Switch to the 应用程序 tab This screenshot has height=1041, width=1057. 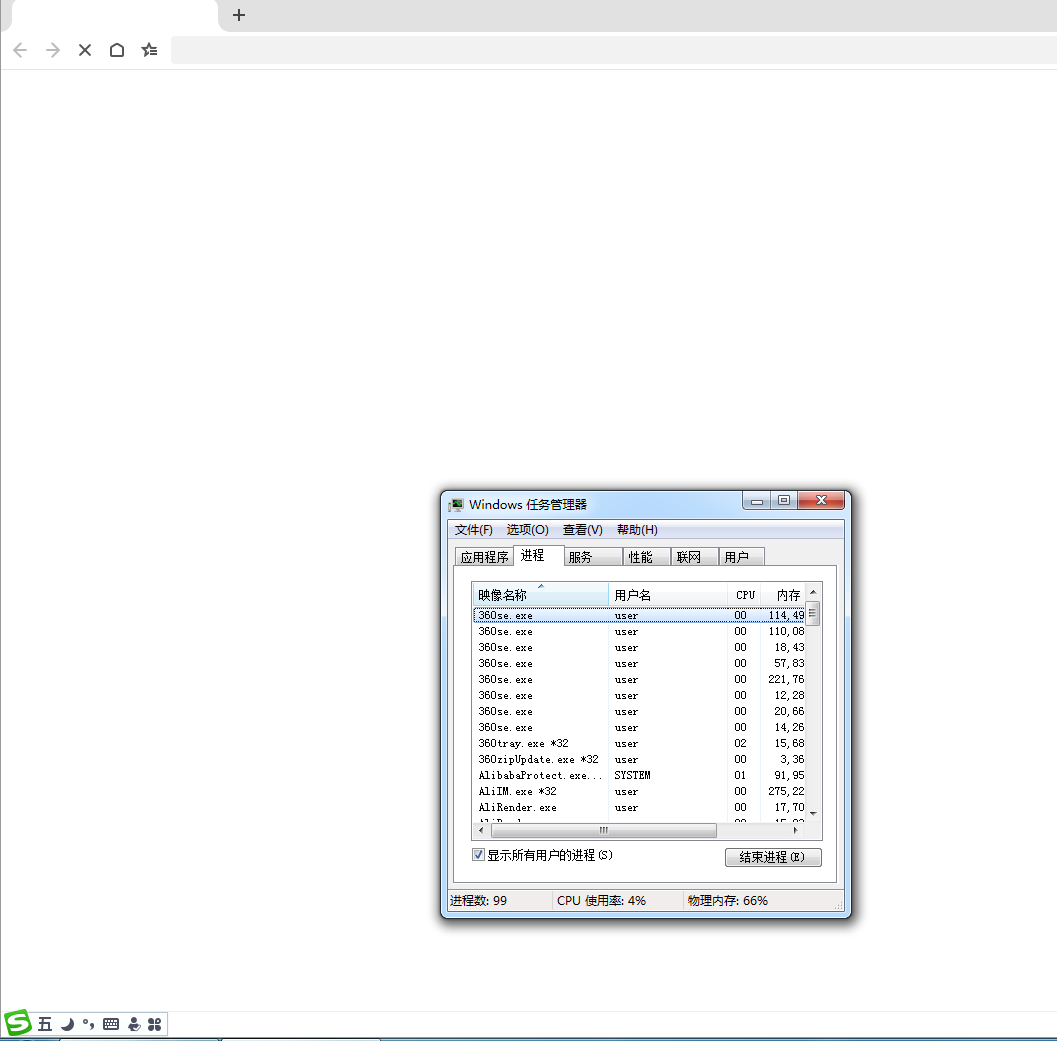tap(484, 557)
